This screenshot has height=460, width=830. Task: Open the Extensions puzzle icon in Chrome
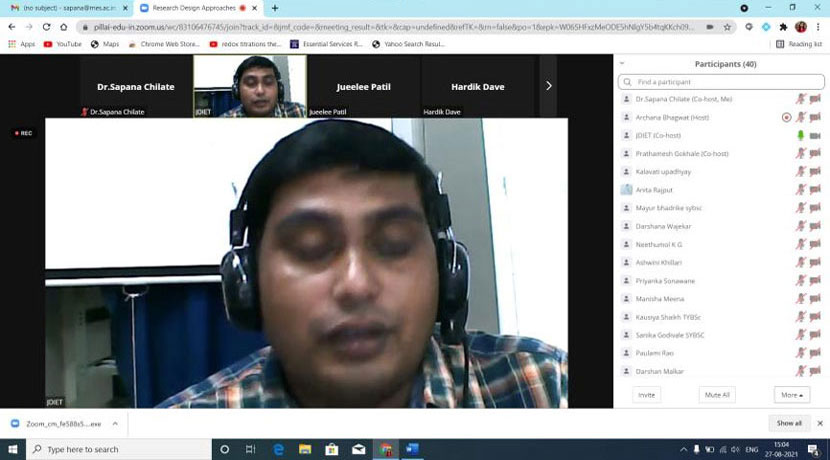tap(783, 27)
